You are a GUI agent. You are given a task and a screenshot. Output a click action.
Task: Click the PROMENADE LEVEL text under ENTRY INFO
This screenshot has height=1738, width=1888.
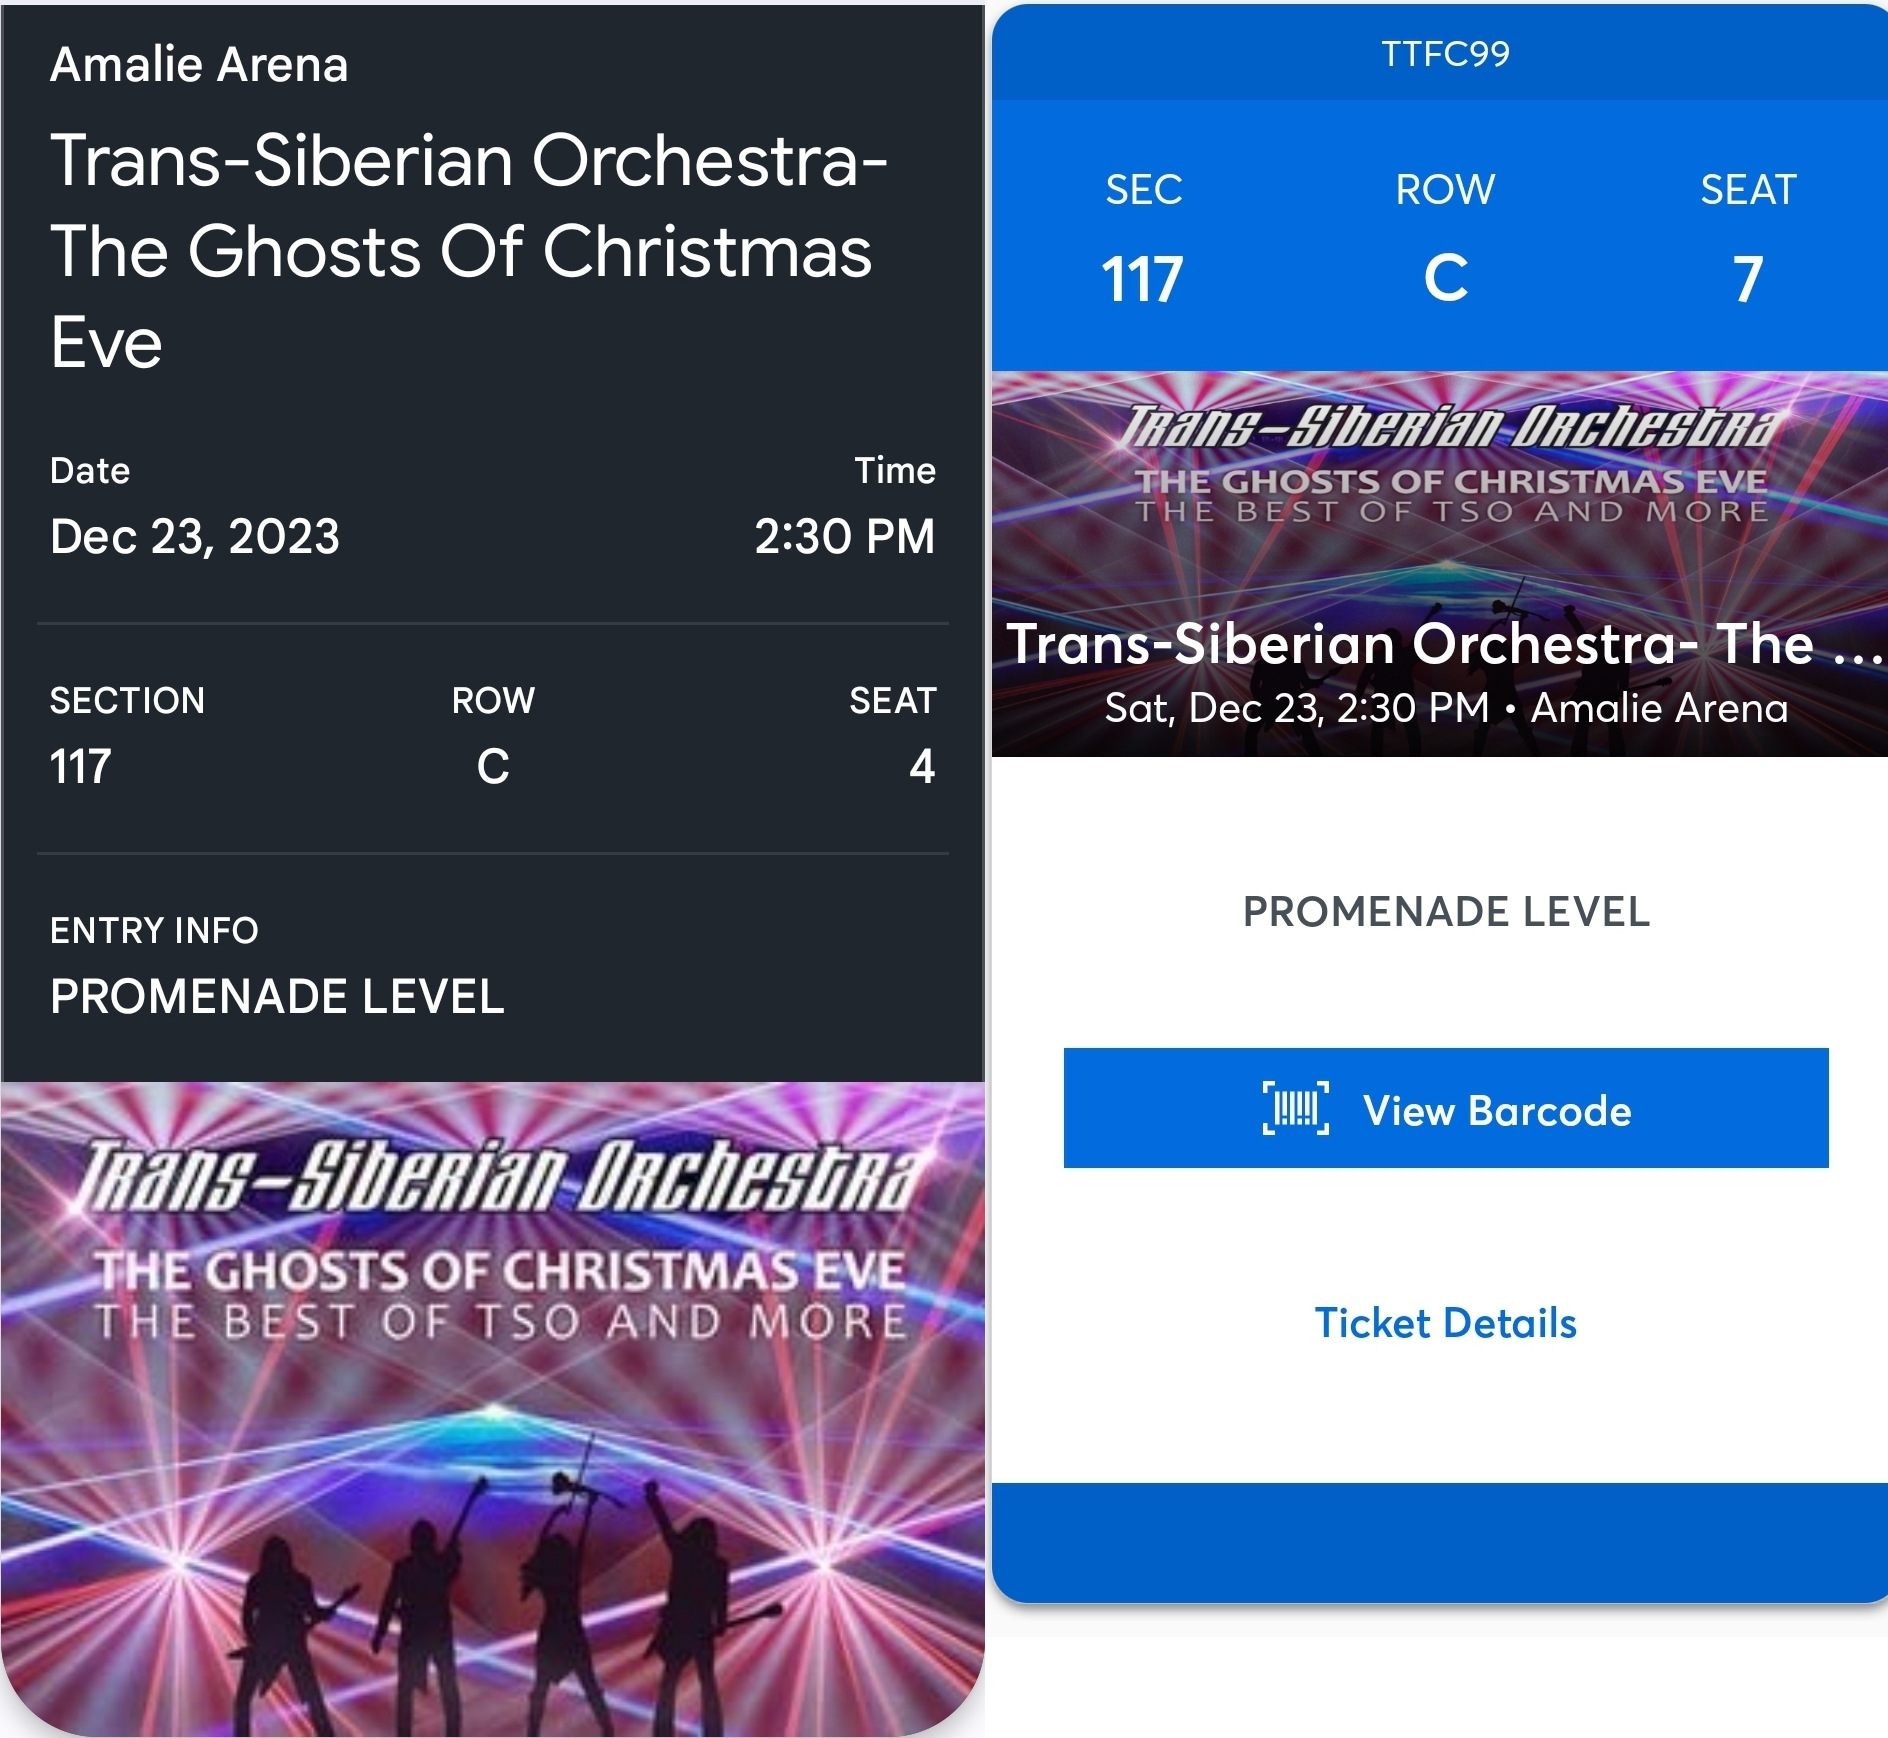(277, 996)
